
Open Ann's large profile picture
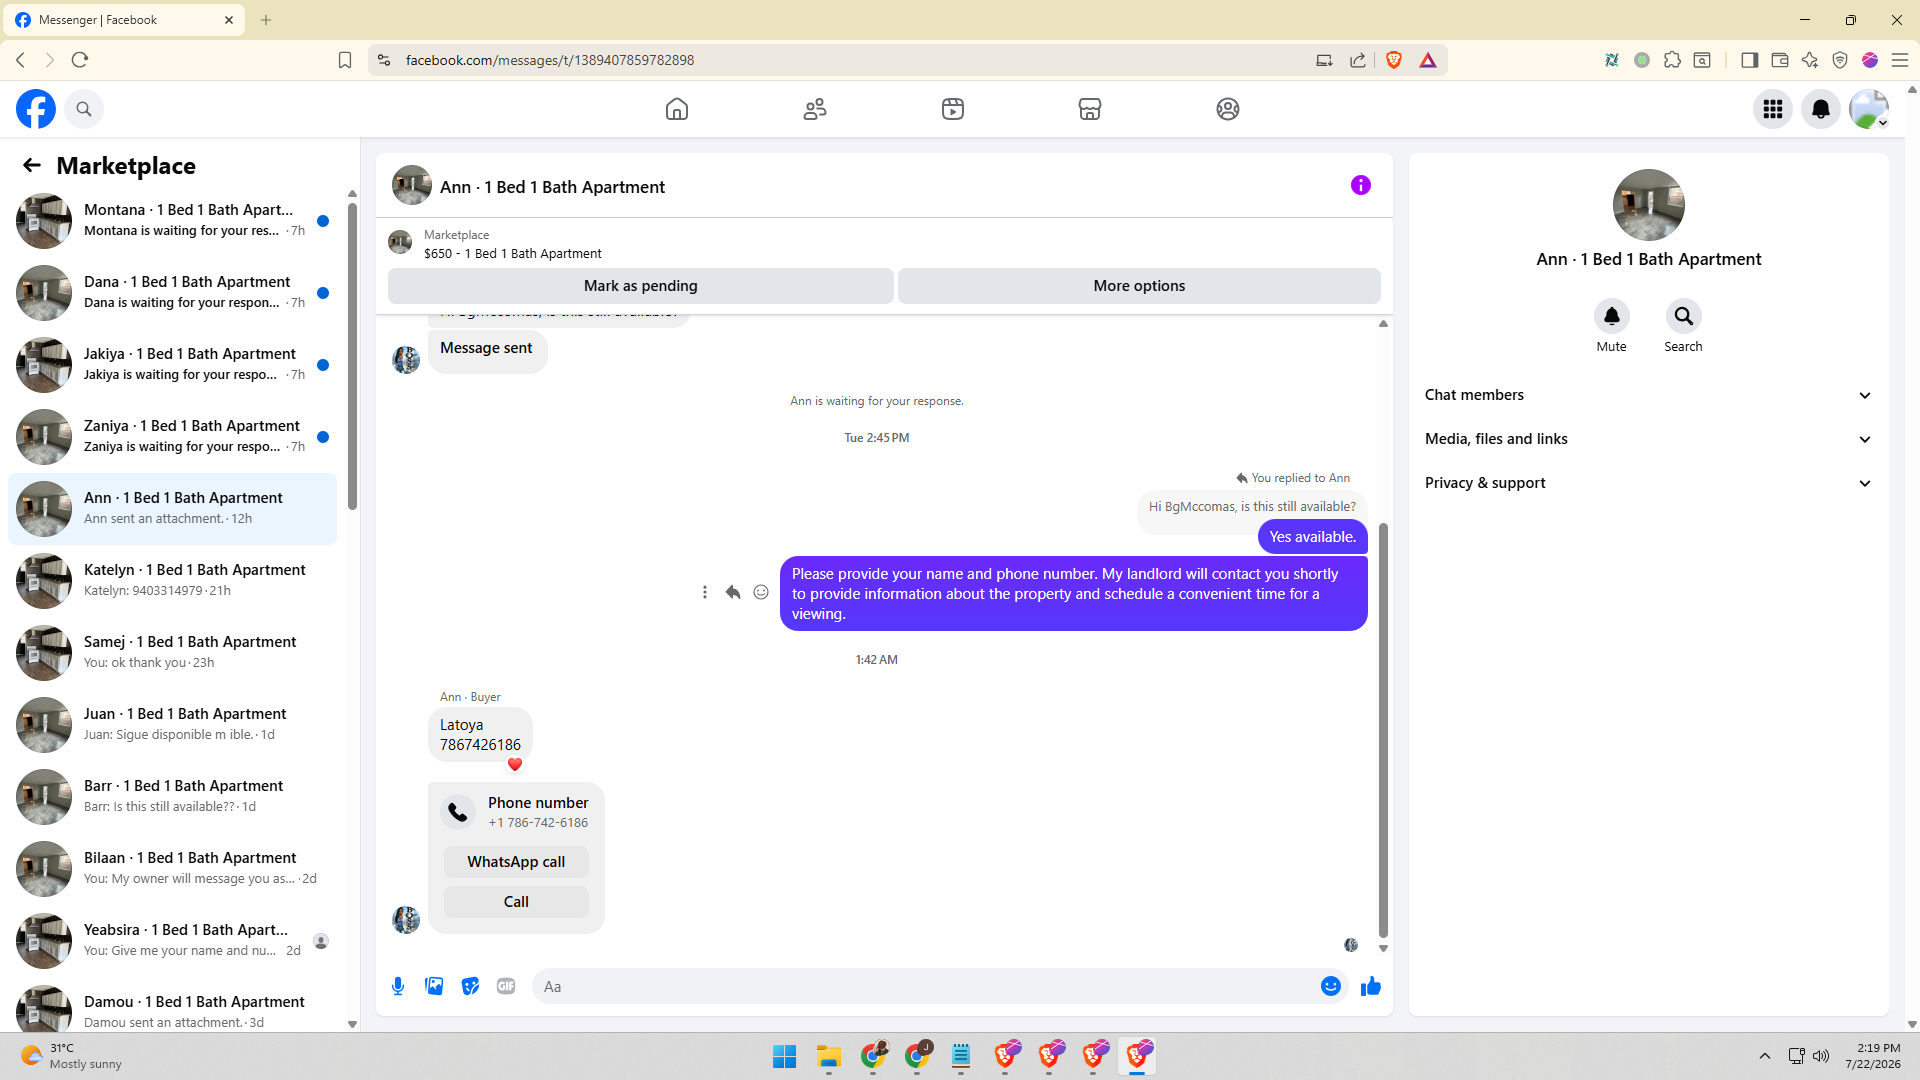[x=1649, y=205]
